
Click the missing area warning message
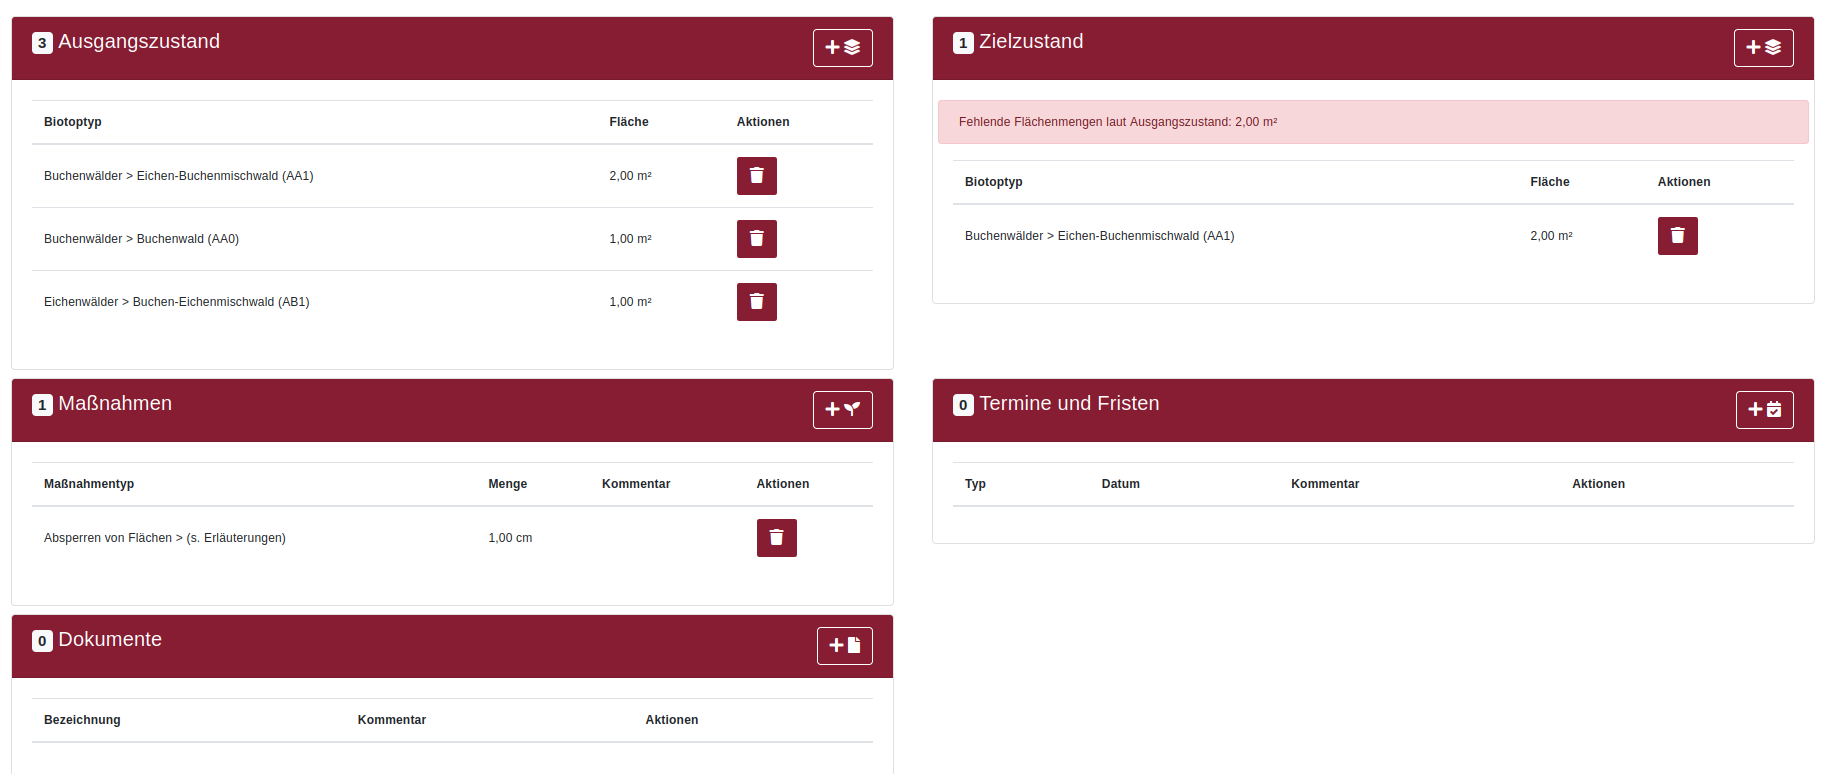click(1117, 122)
